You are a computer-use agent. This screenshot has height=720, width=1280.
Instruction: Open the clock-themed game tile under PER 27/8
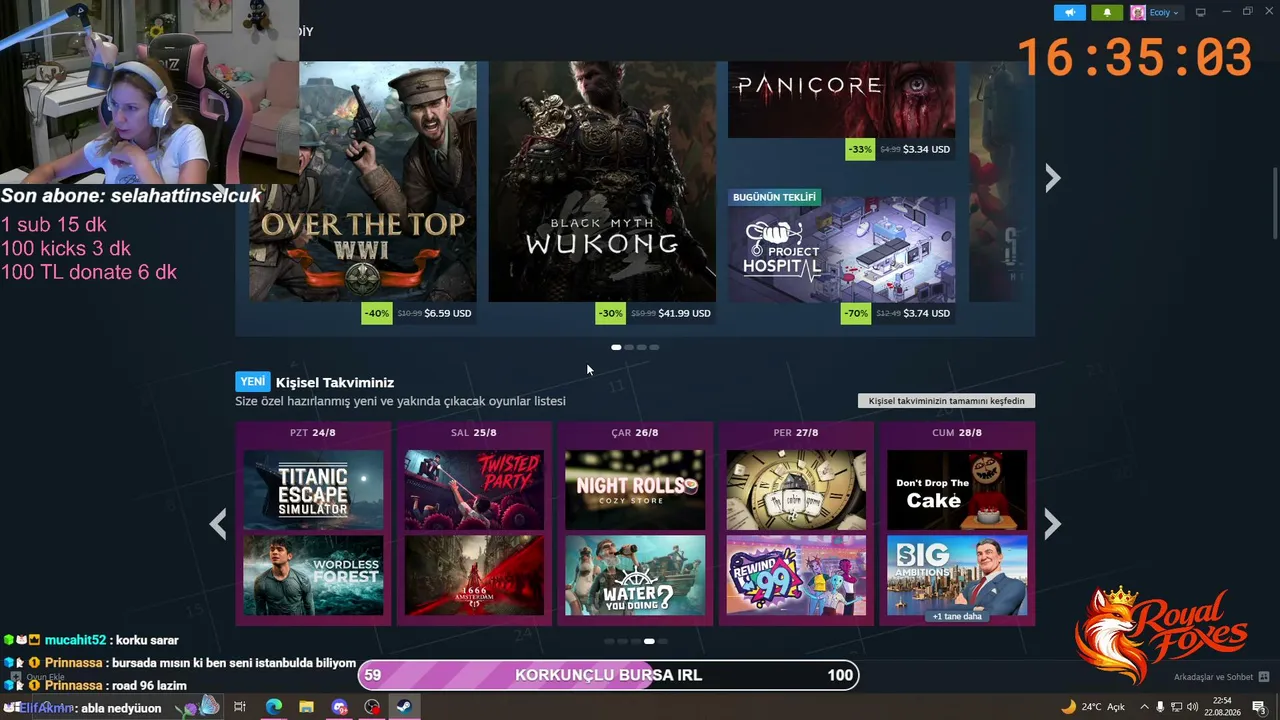click(x=796, y=490)
